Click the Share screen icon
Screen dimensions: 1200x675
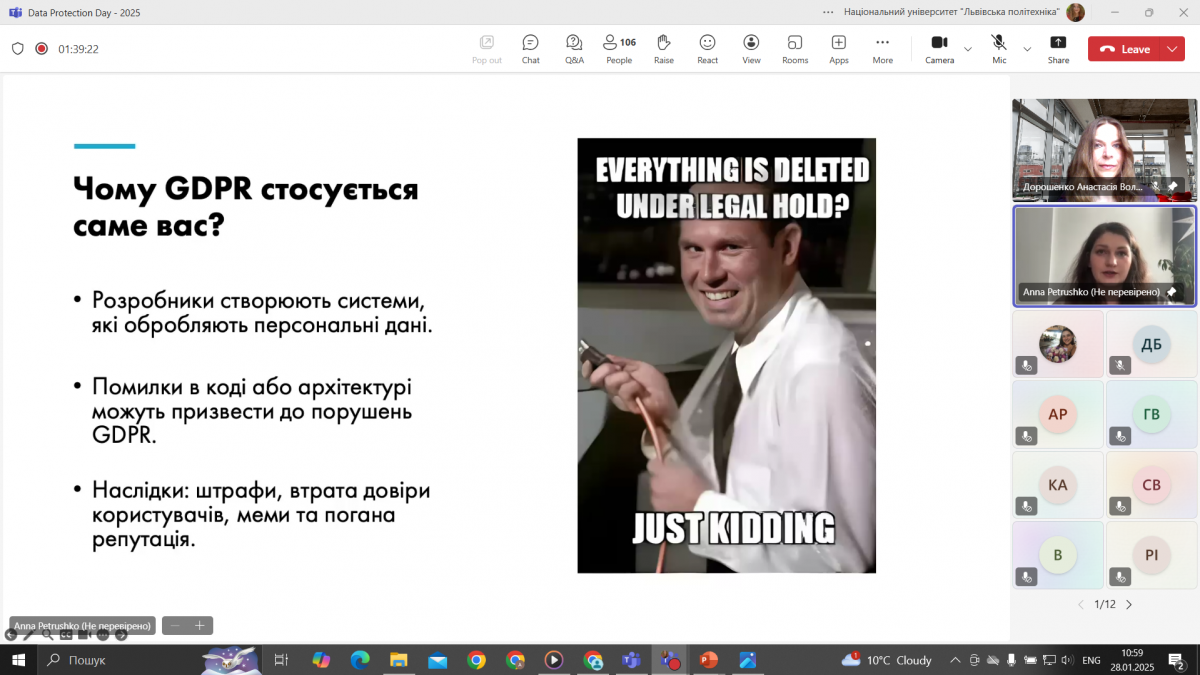pyautogui.click(x=1058, y=48)
